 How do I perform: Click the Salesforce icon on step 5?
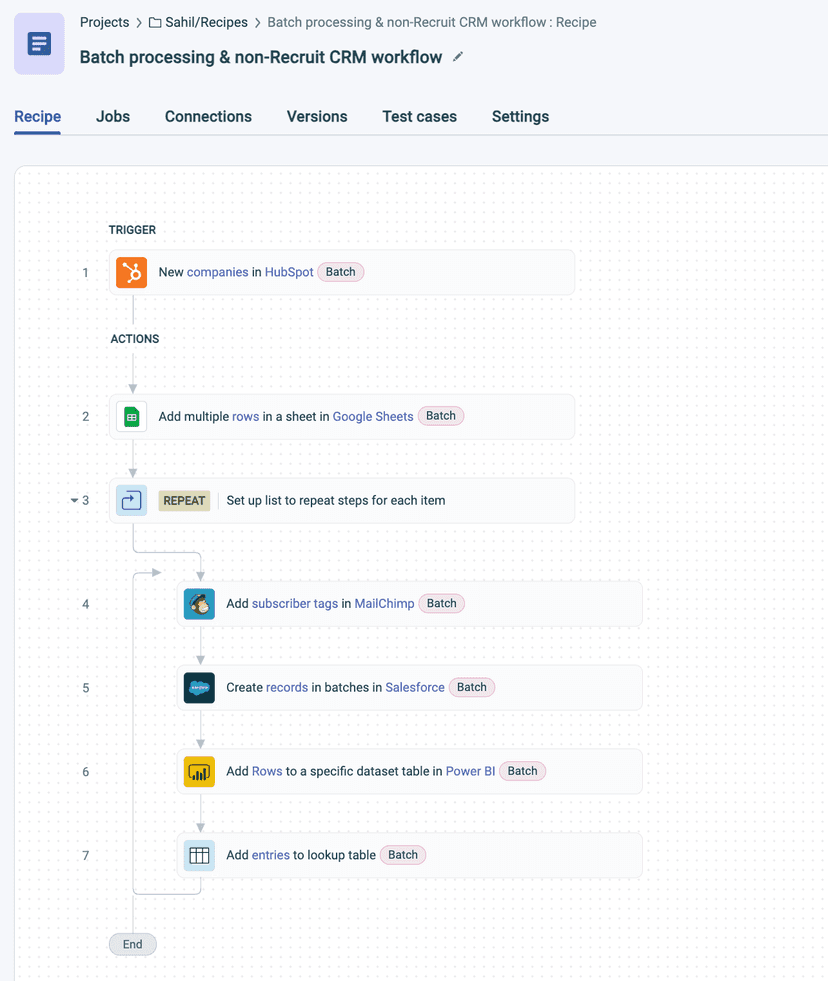point(199,687)
